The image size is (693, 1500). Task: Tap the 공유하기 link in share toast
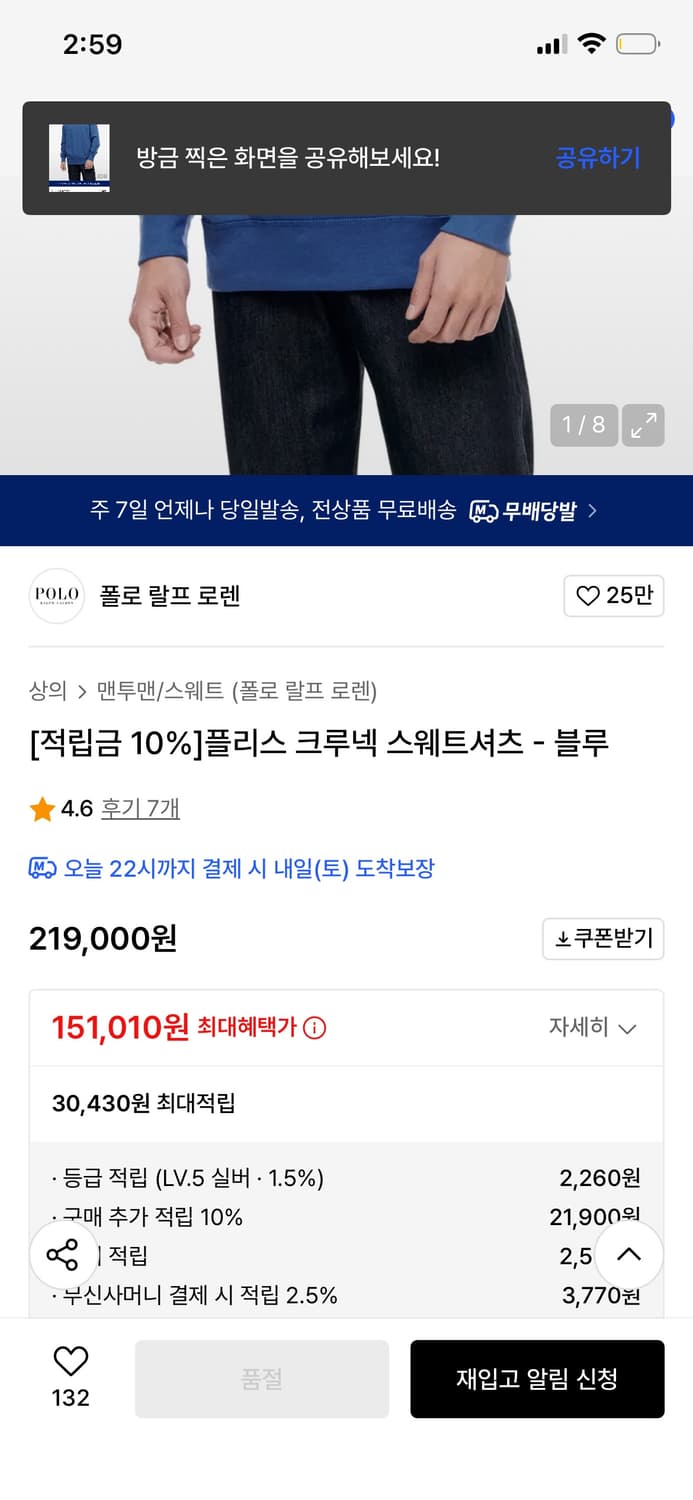pos(597,159)
